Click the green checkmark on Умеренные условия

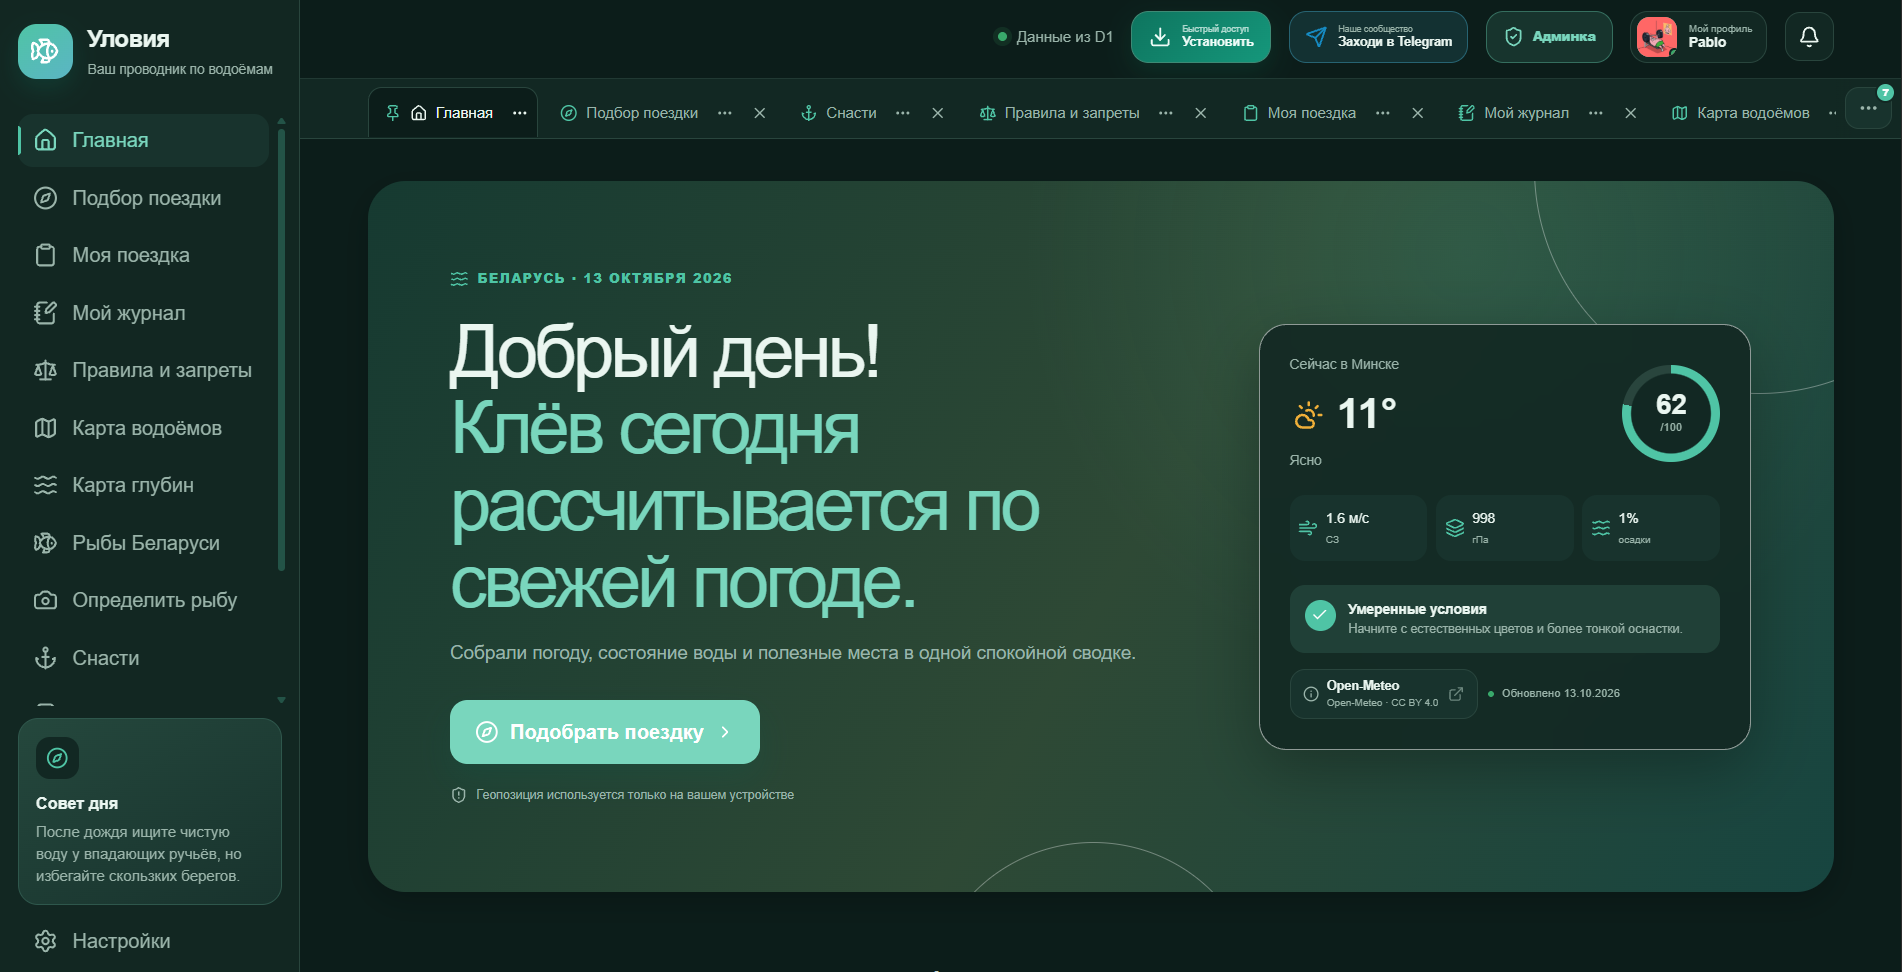click(x=1320, y=615)
